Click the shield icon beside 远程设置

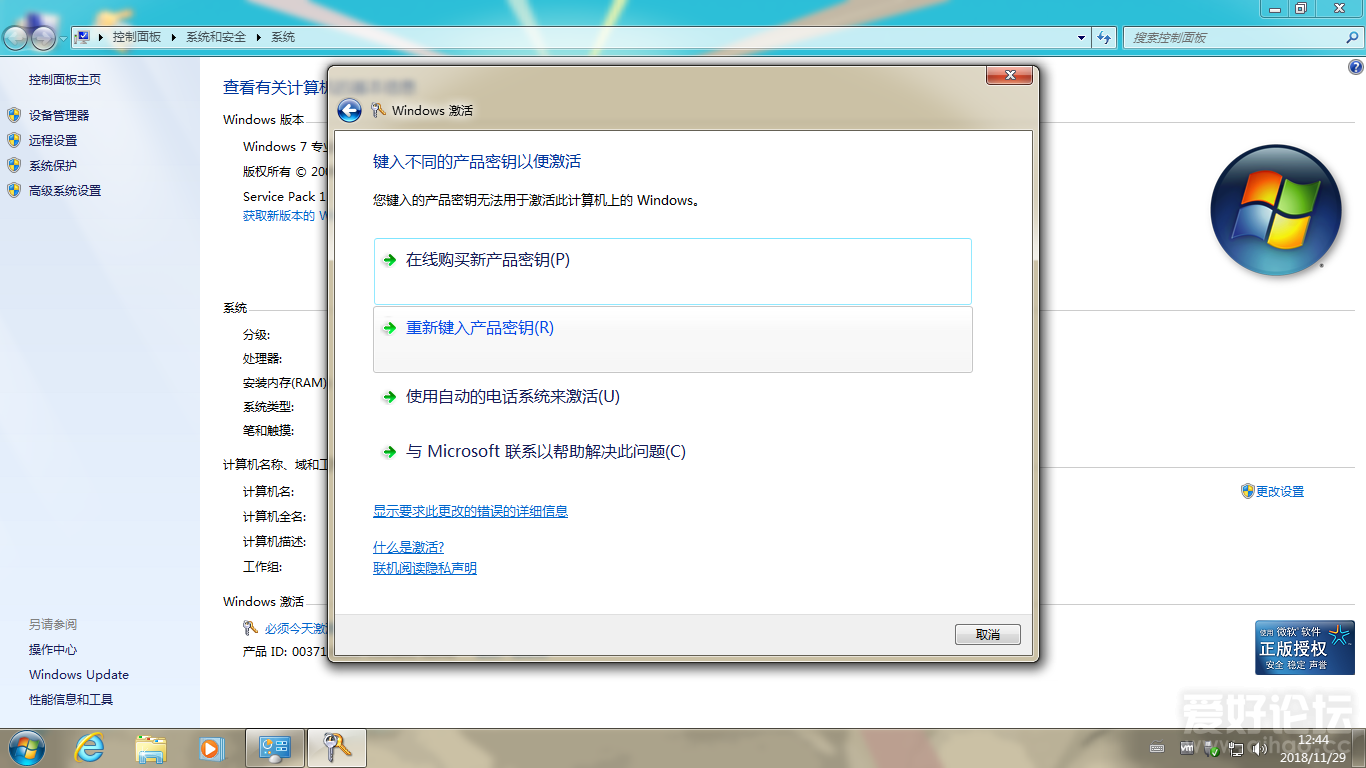coord(14,140)
